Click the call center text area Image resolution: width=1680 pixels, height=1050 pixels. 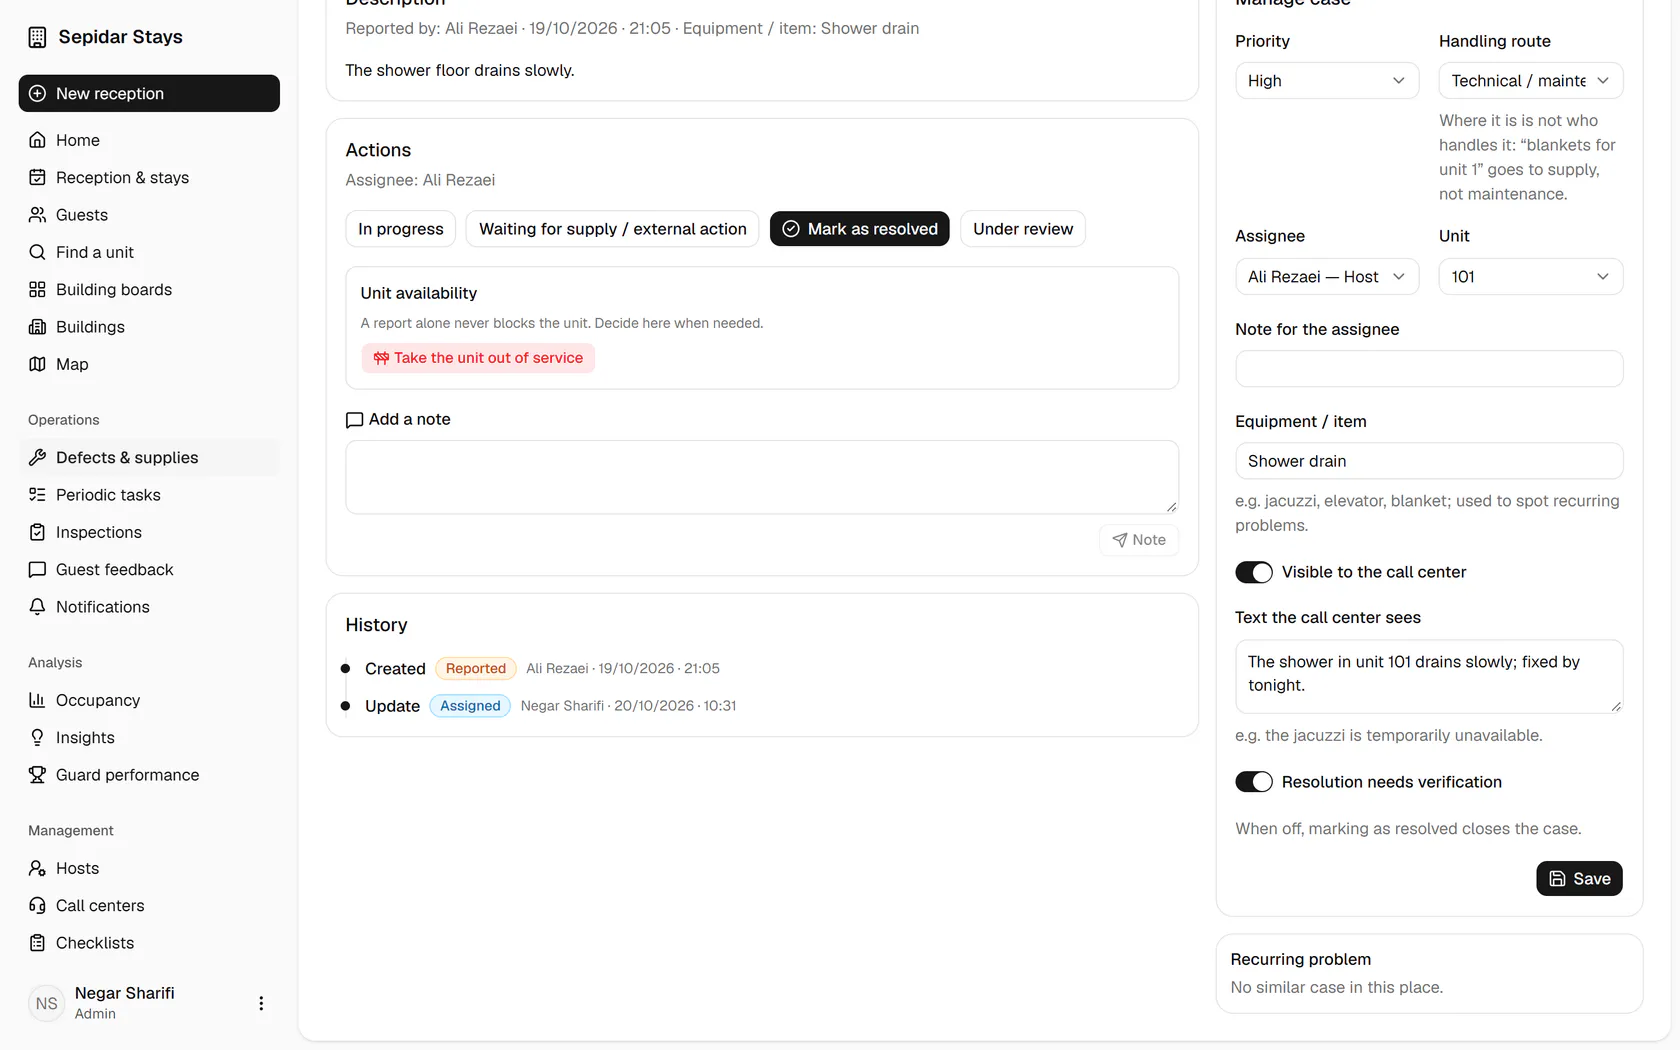(x=1429, y=676)
